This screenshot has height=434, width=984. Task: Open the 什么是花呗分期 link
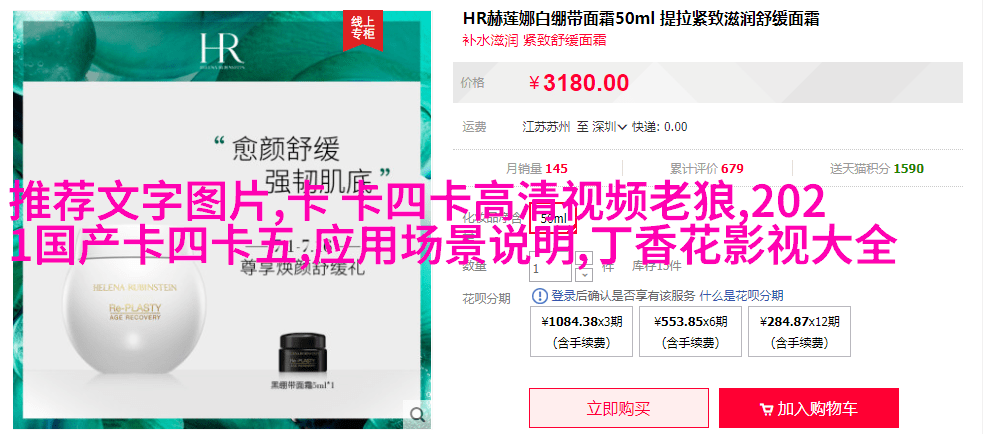[741, 295]
